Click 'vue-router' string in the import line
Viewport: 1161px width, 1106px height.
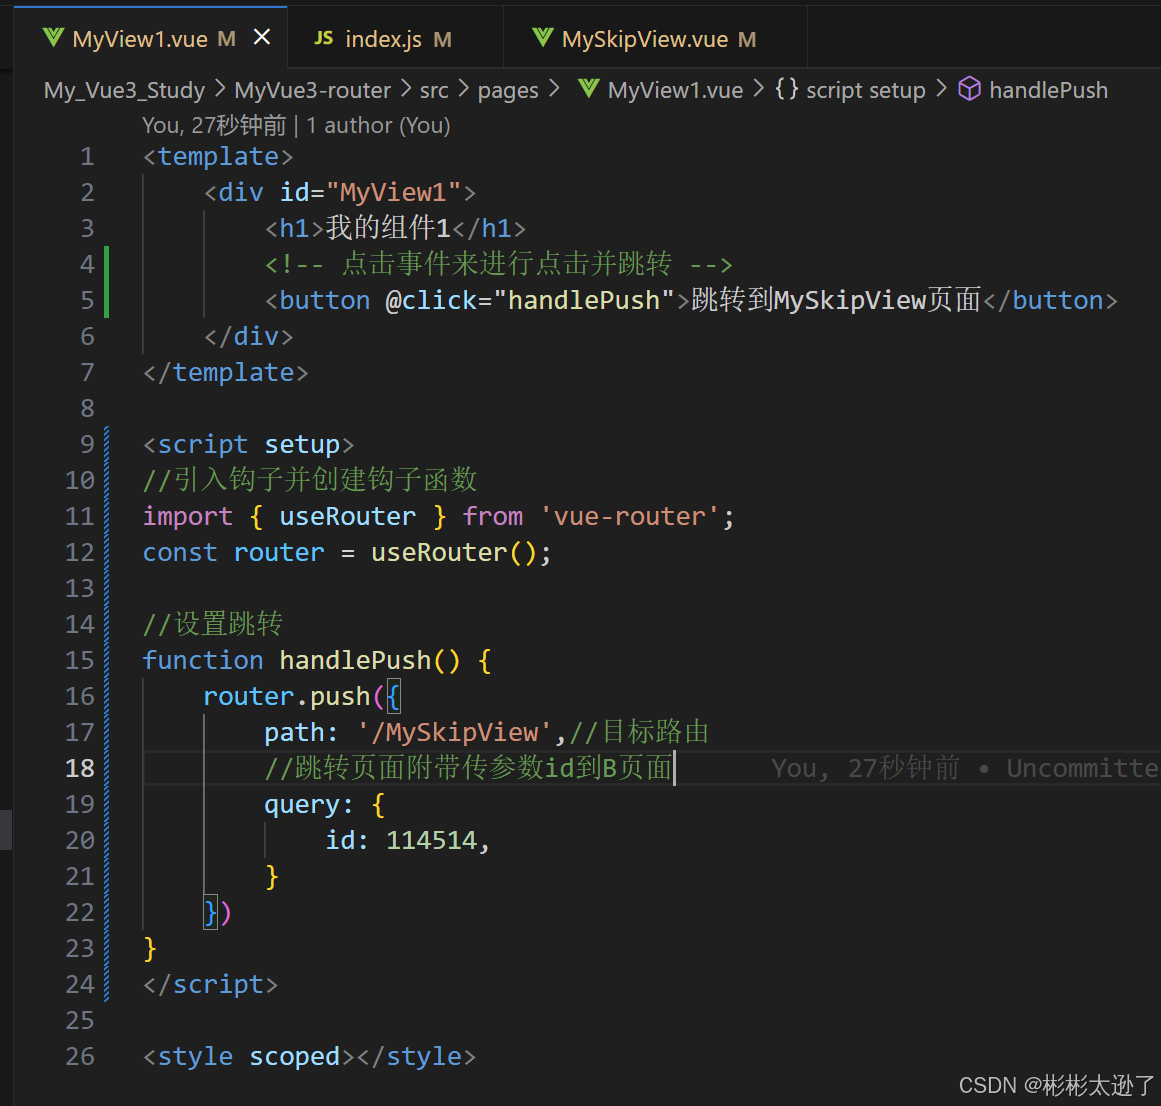[629, 516]
